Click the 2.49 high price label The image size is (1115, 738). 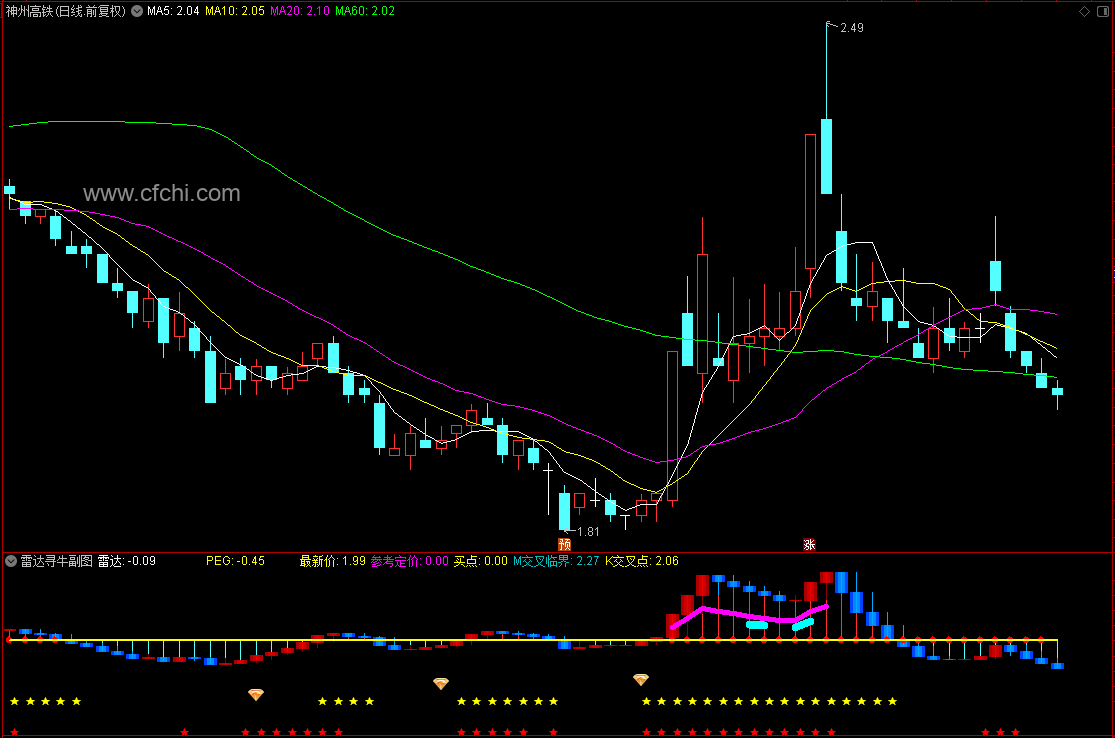[852, 28]
